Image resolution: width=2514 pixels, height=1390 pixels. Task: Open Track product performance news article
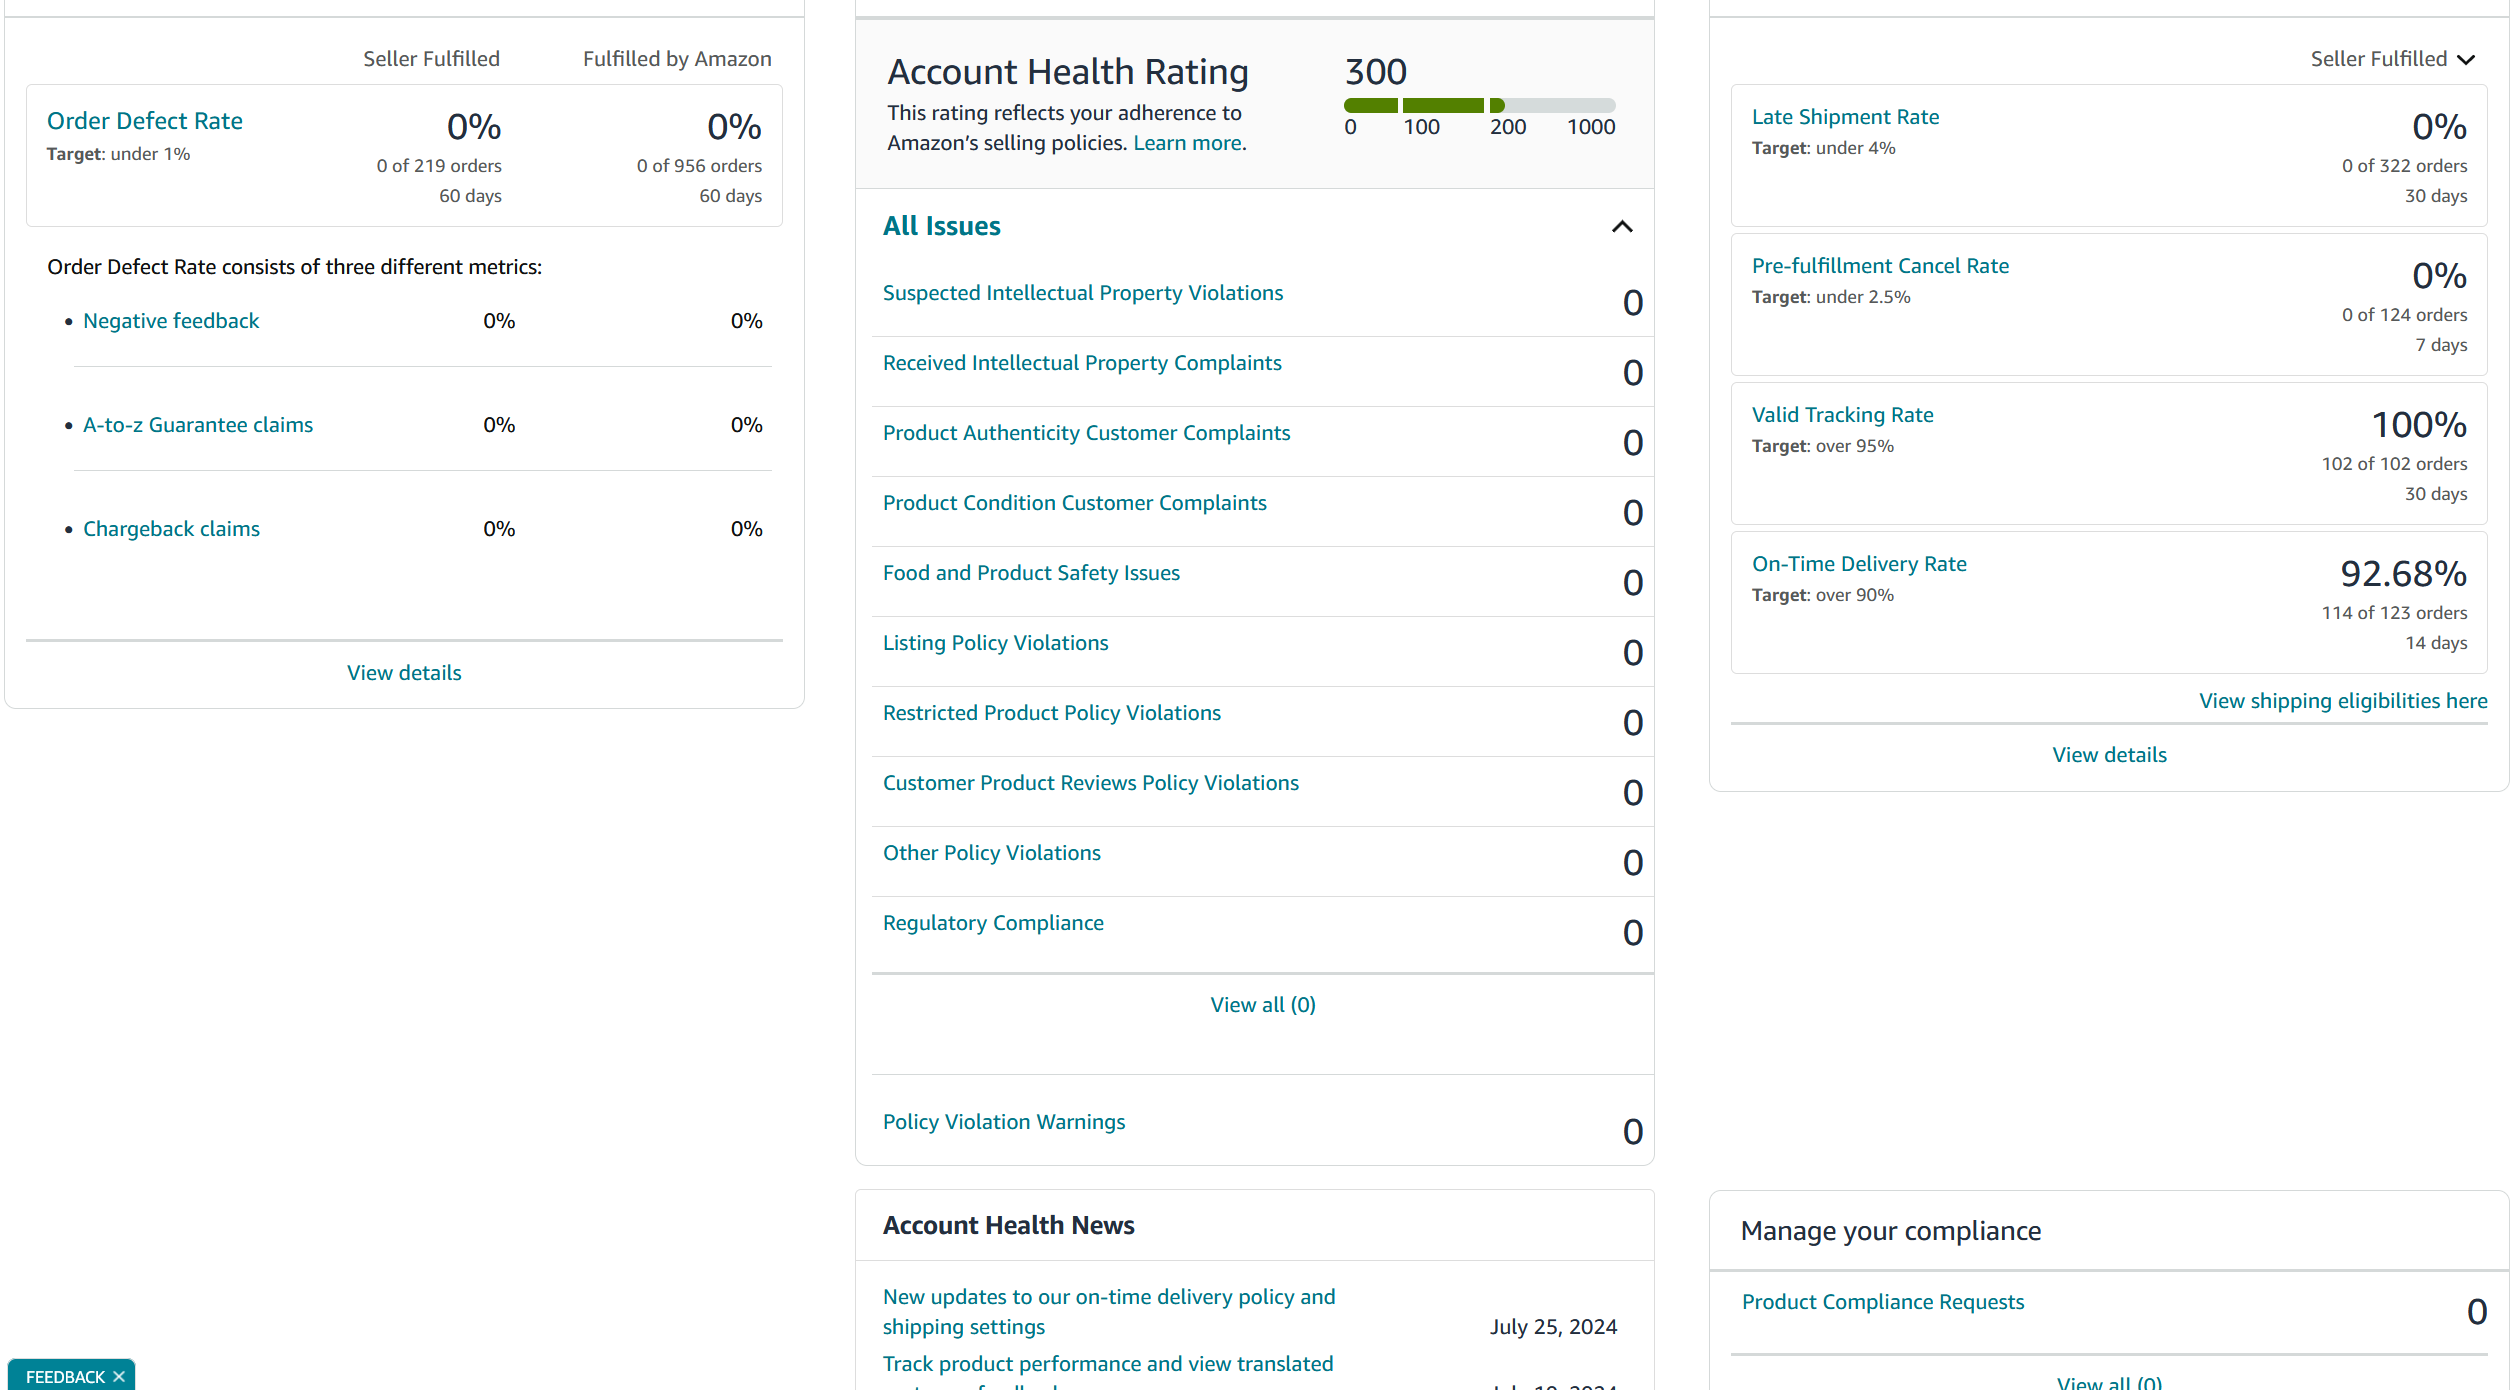pos(1107,1370)
